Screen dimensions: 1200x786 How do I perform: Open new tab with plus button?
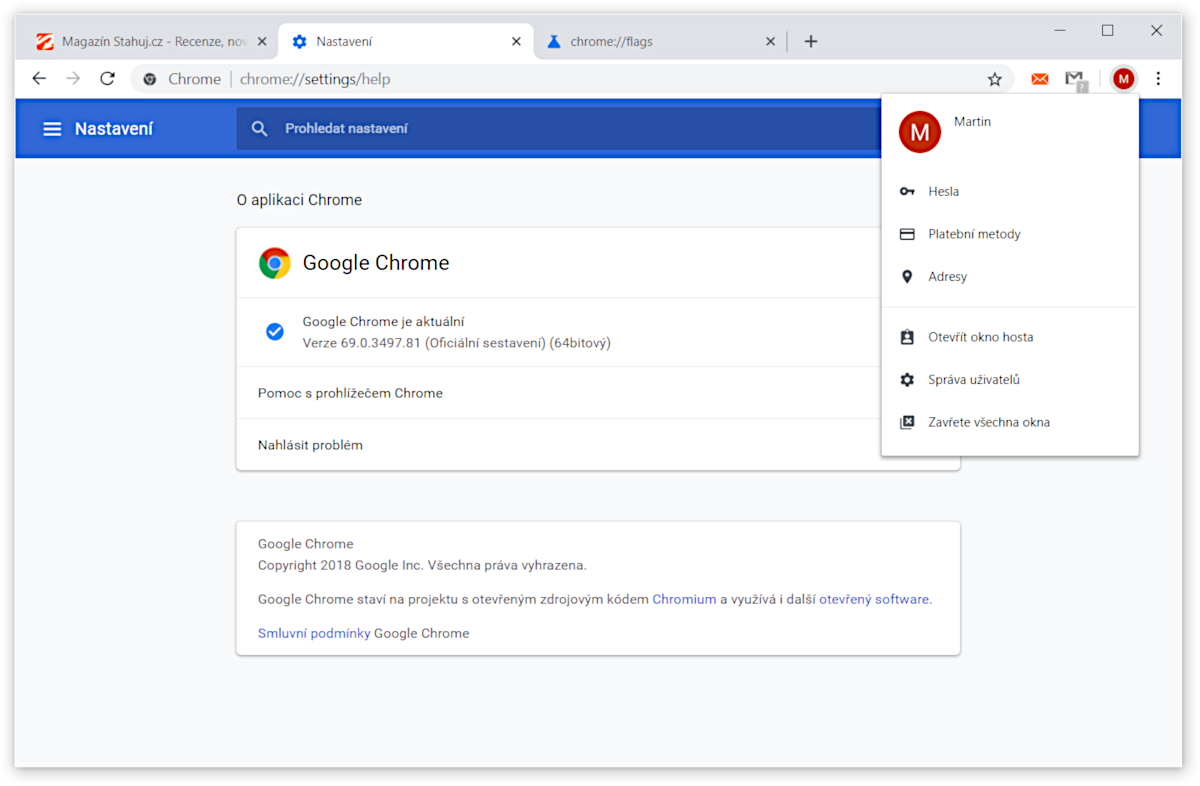click(811, 42)
